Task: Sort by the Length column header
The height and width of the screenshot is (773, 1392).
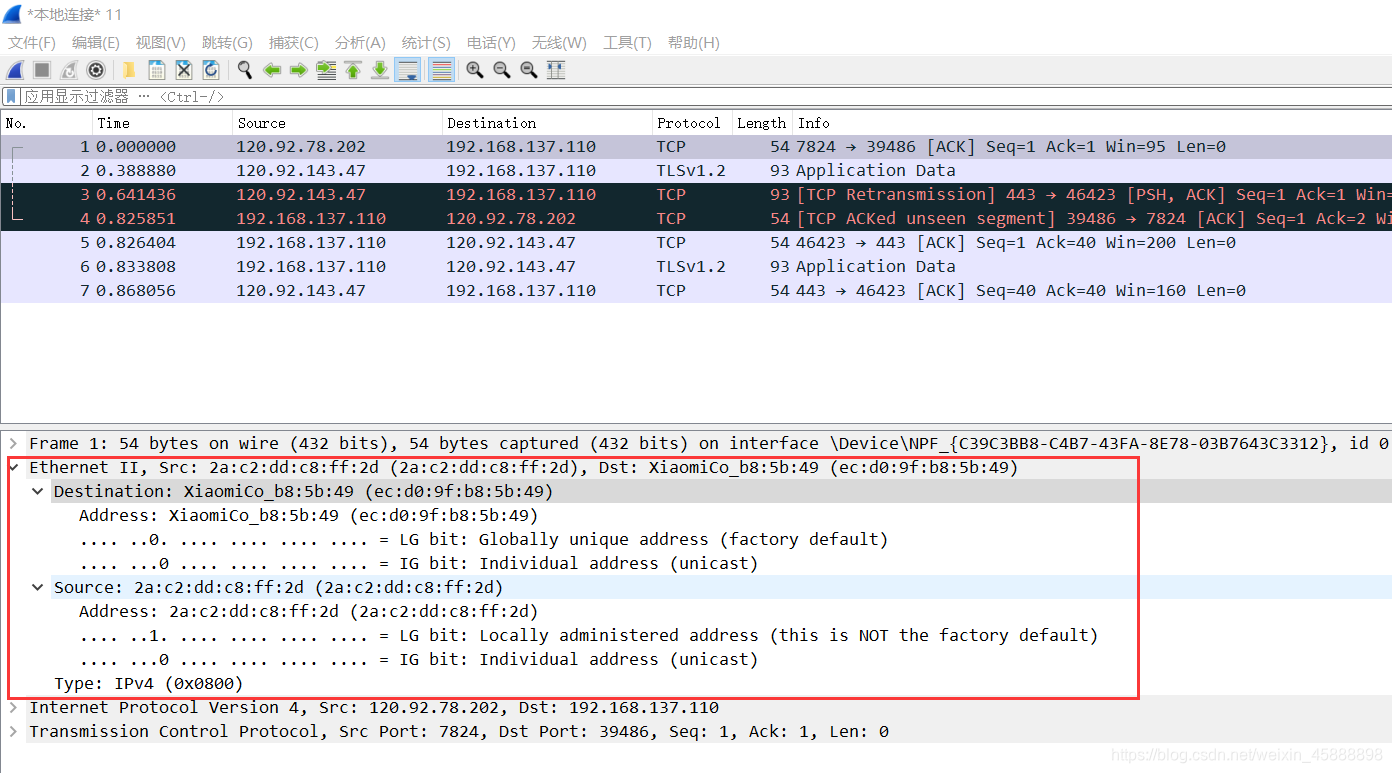Action: click(x=763, y=123)
